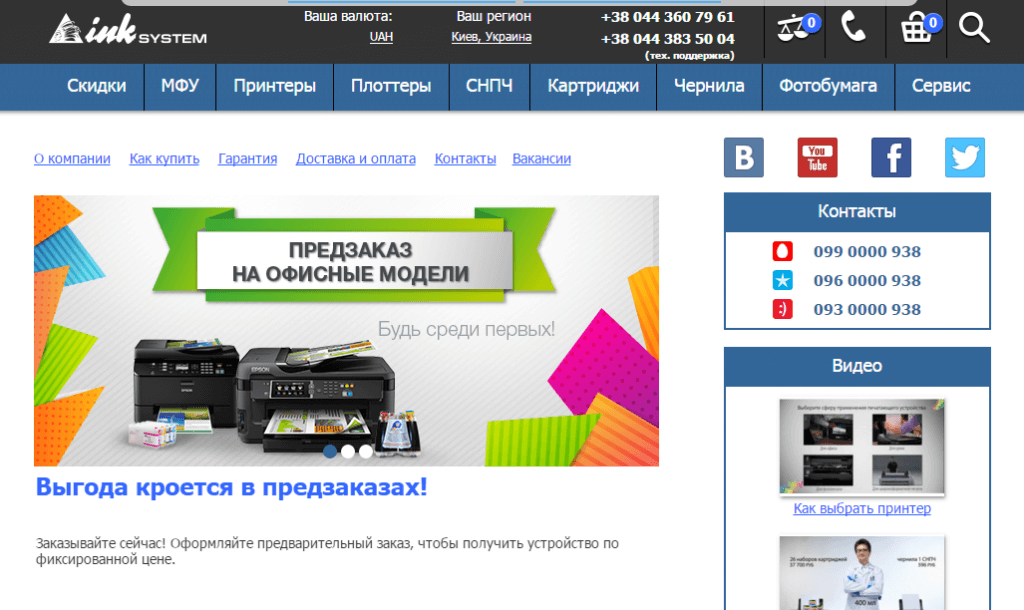Viewport: 1024px width, 610px height.
Task: Click the INK System logo
Action: point(128,30)
